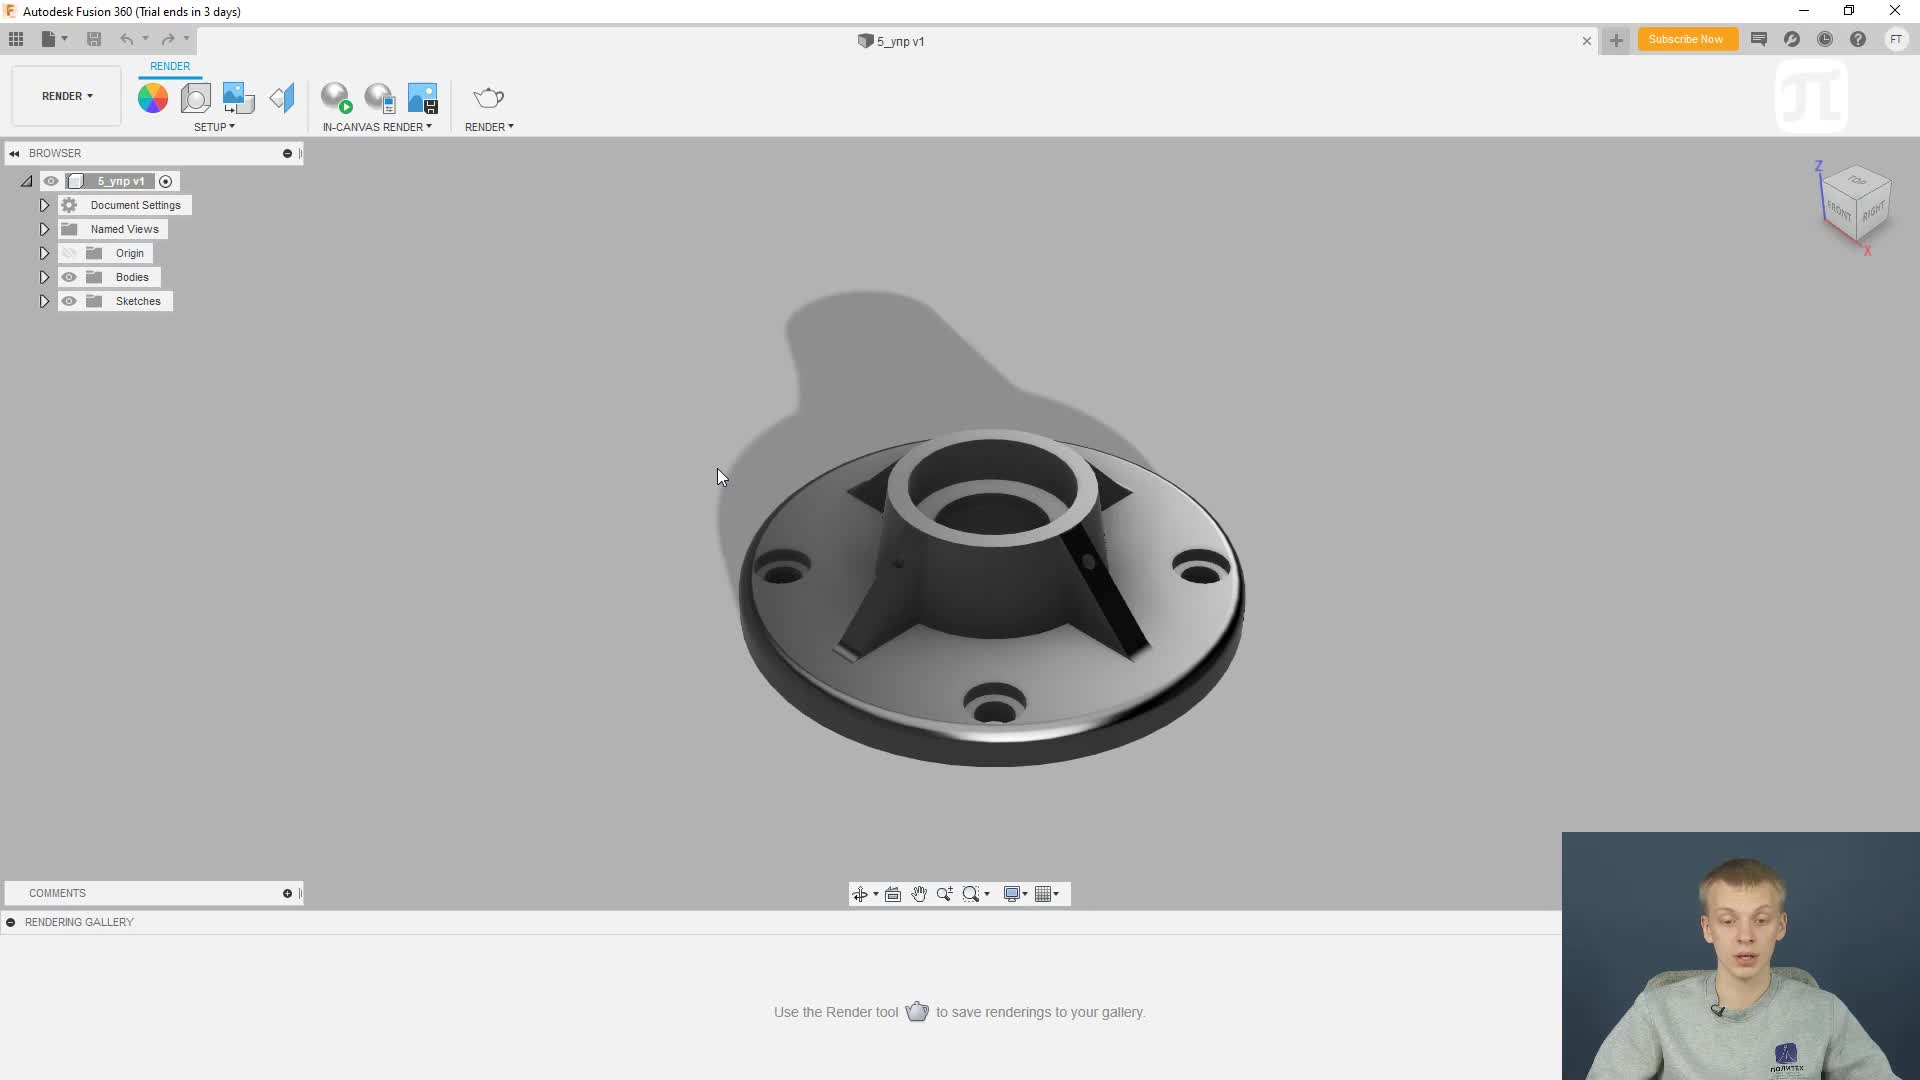The width and height of the screenshot is (1920, 1080).
Task: Activate 5_упр v1 component radio button
Action: tap(166, 181)
